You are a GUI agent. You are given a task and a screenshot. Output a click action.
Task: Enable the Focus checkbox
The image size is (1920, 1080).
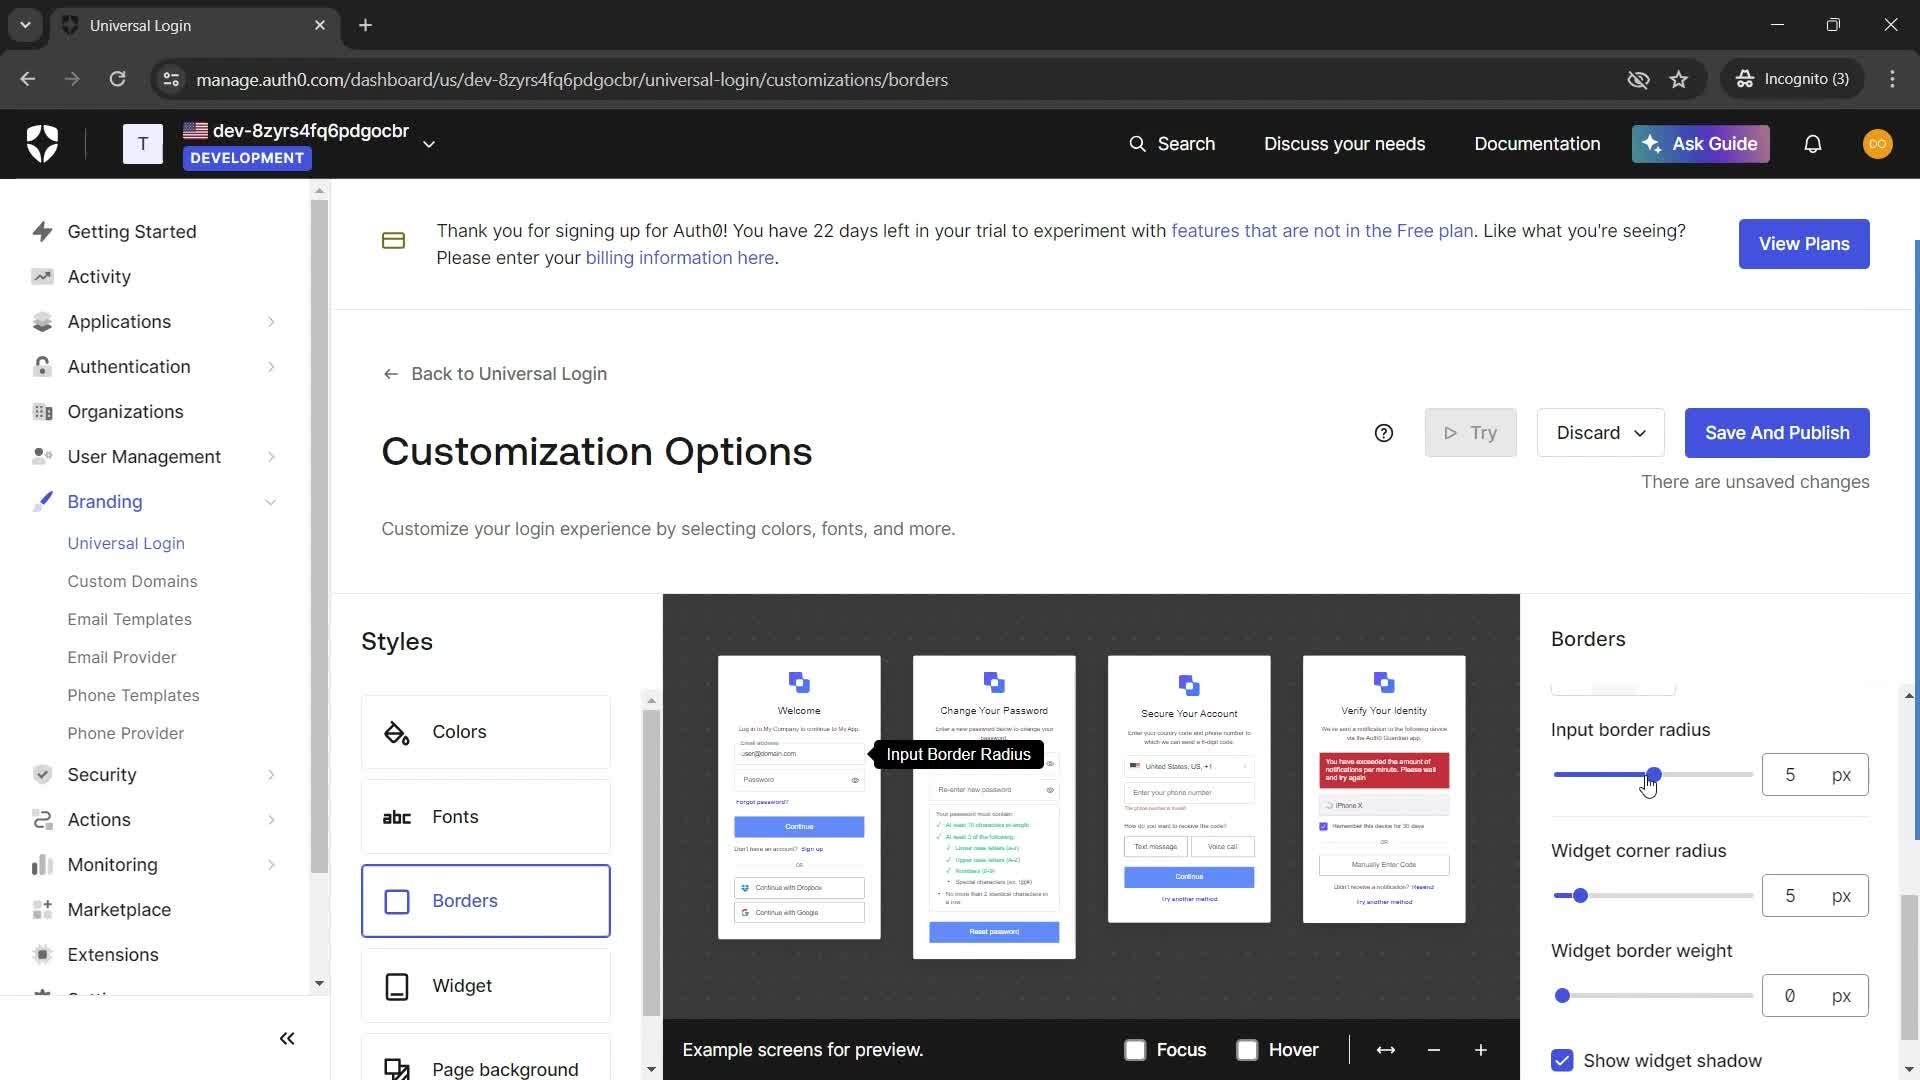(1134, 1050)
